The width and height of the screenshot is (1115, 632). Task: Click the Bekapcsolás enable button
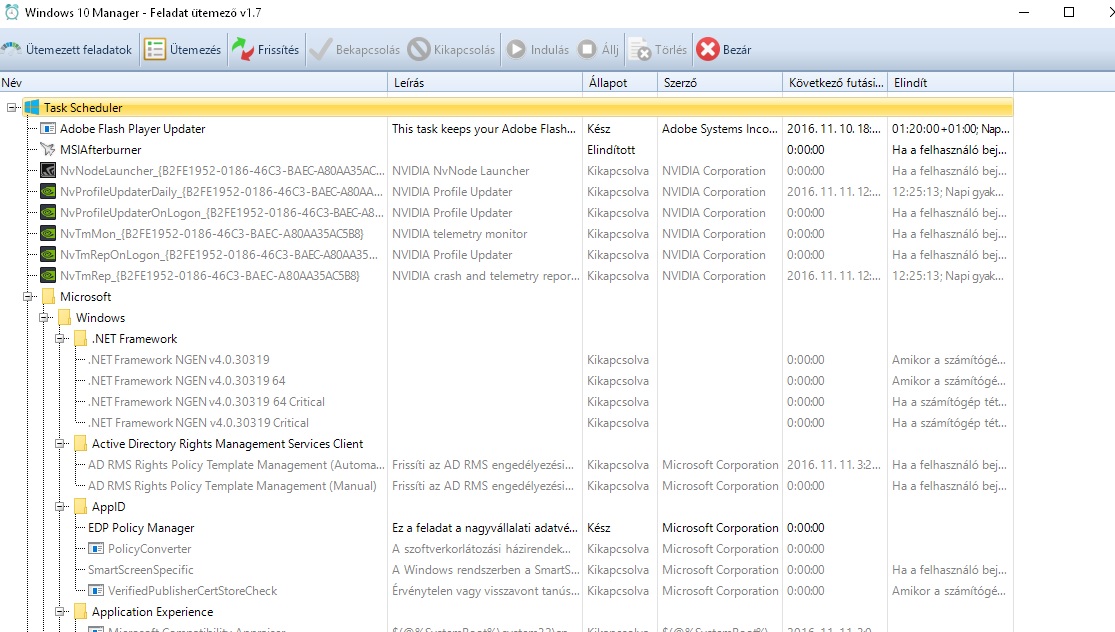(355, 50)
